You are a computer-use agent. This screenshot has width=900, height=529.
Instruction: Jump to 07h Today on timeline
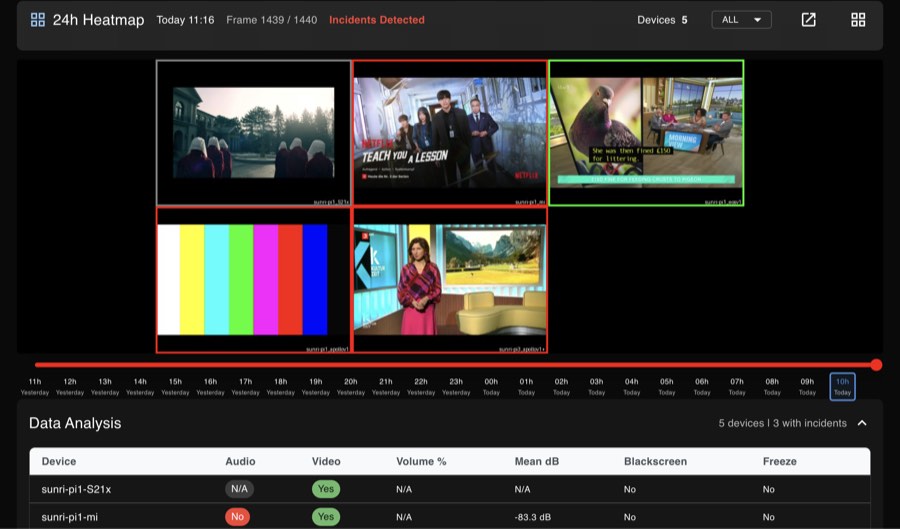click(737, 387)
